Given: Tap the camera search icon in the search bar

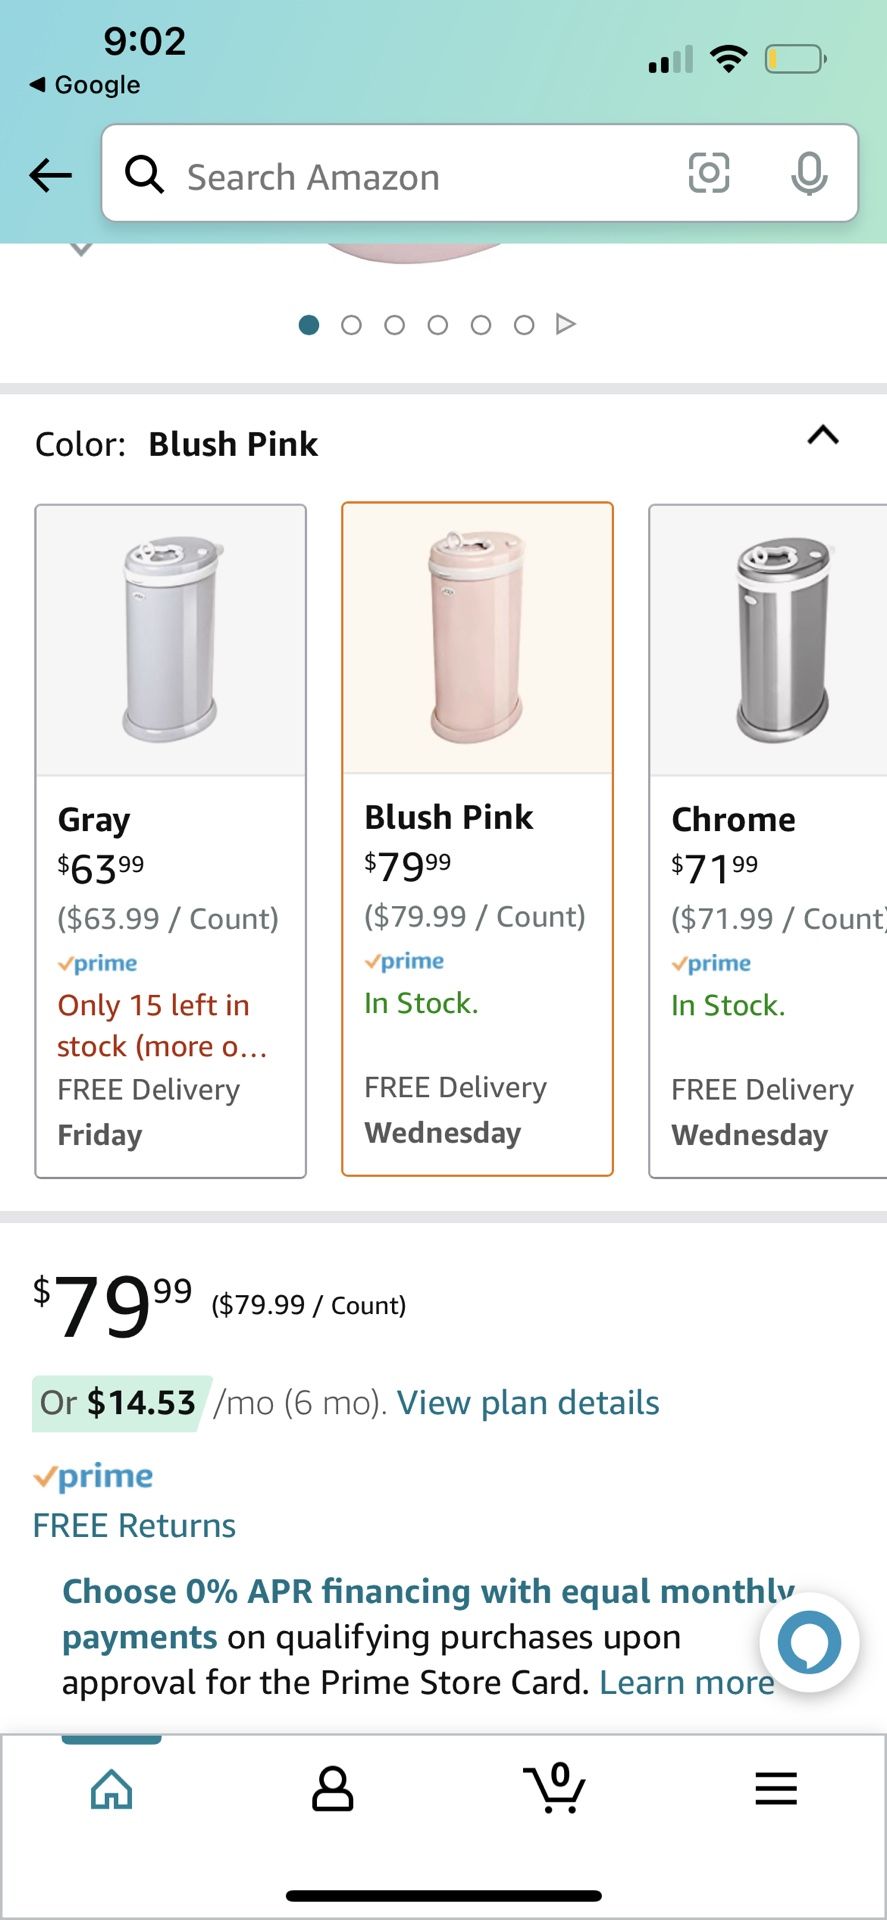Looking at the screenshot, I should pos(709,173).
